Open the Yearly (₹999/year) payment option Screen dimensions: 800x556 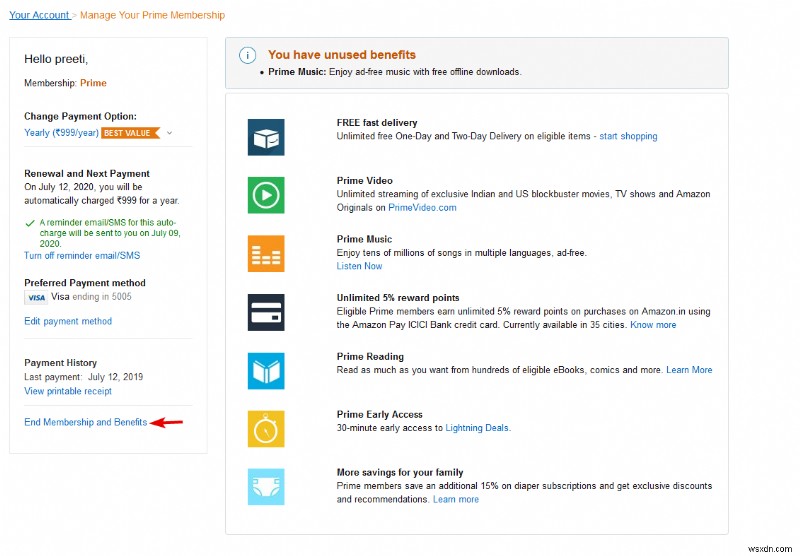[61, 133]
